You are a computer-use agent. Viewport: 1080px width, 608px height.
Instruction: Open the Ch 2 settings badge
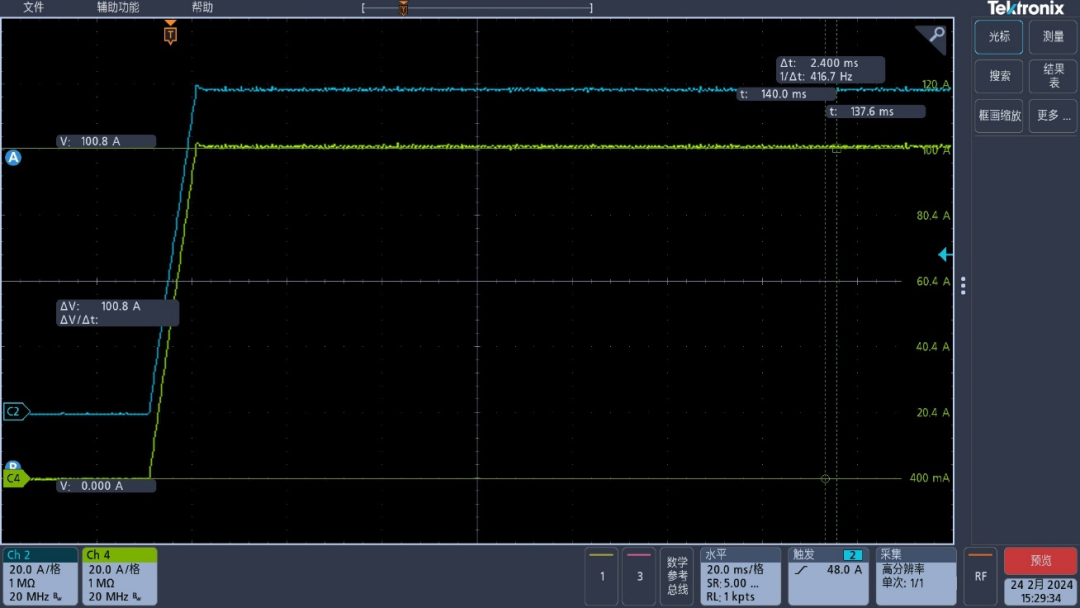(40, 576)
